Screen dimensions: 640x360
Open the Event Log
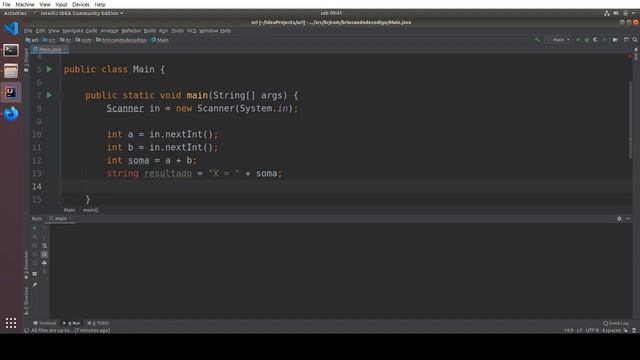pos(616,323)
